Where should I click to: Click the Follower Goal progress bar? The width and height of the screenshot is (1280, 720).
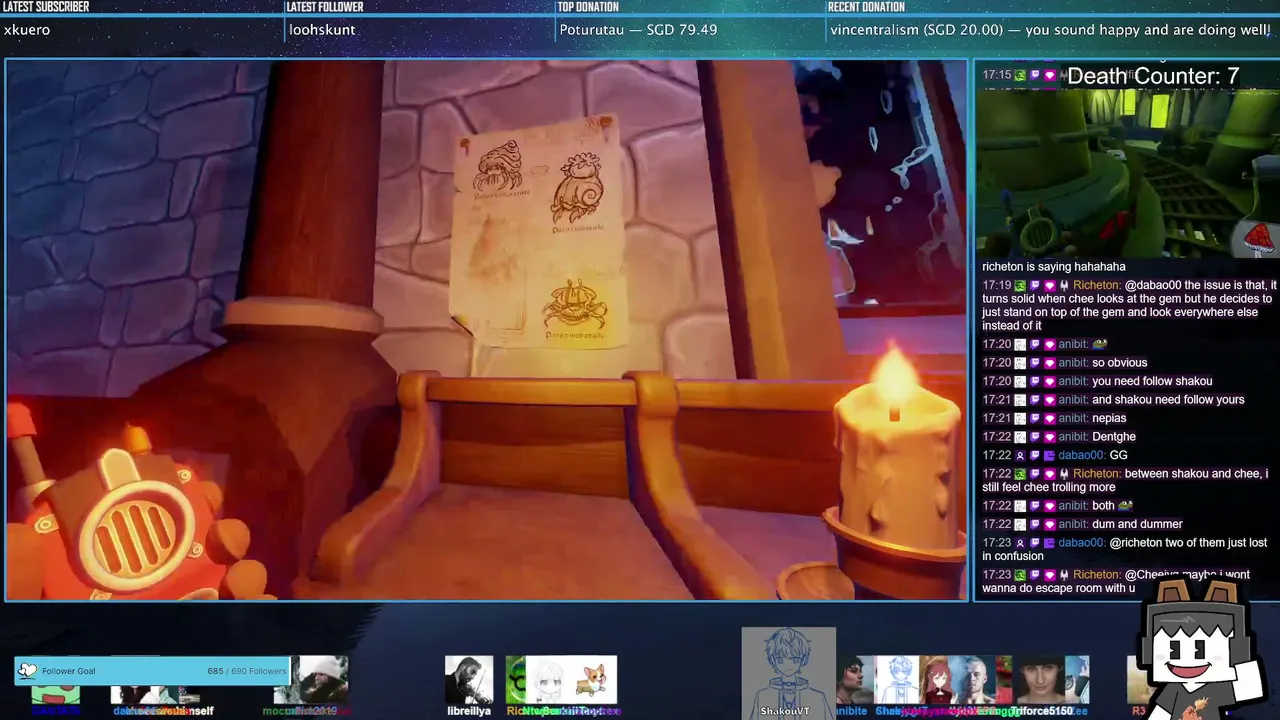click(x=153, y=671)
